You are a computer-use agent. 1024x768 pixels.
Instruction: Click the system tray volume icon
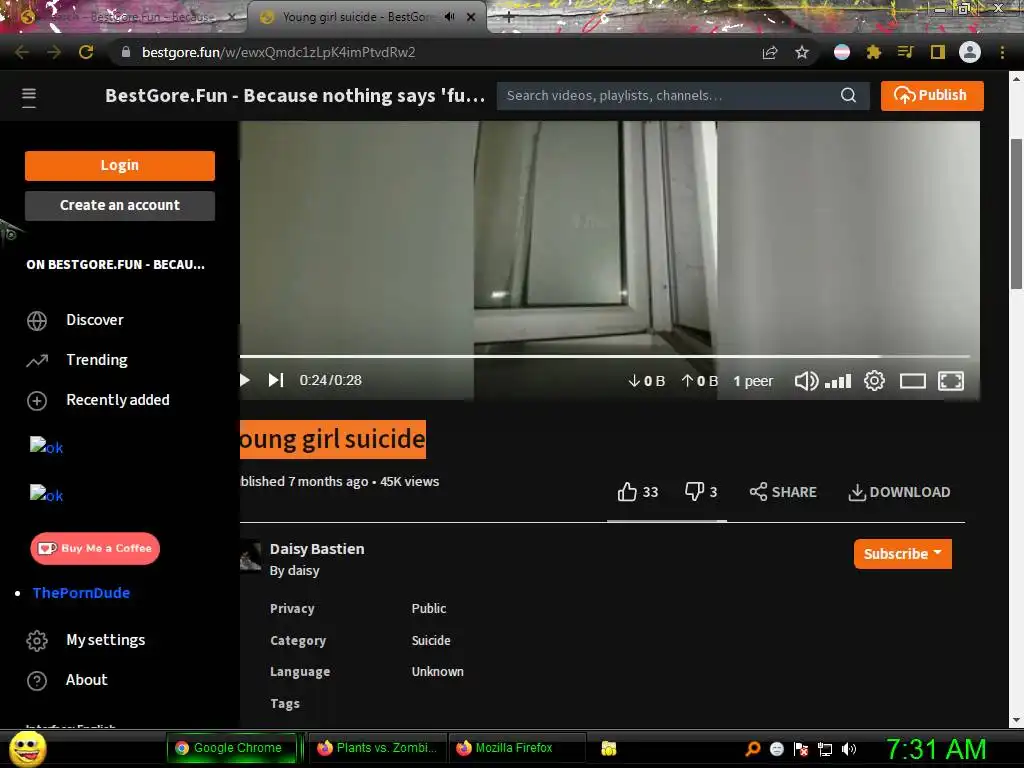click(849, 749)
